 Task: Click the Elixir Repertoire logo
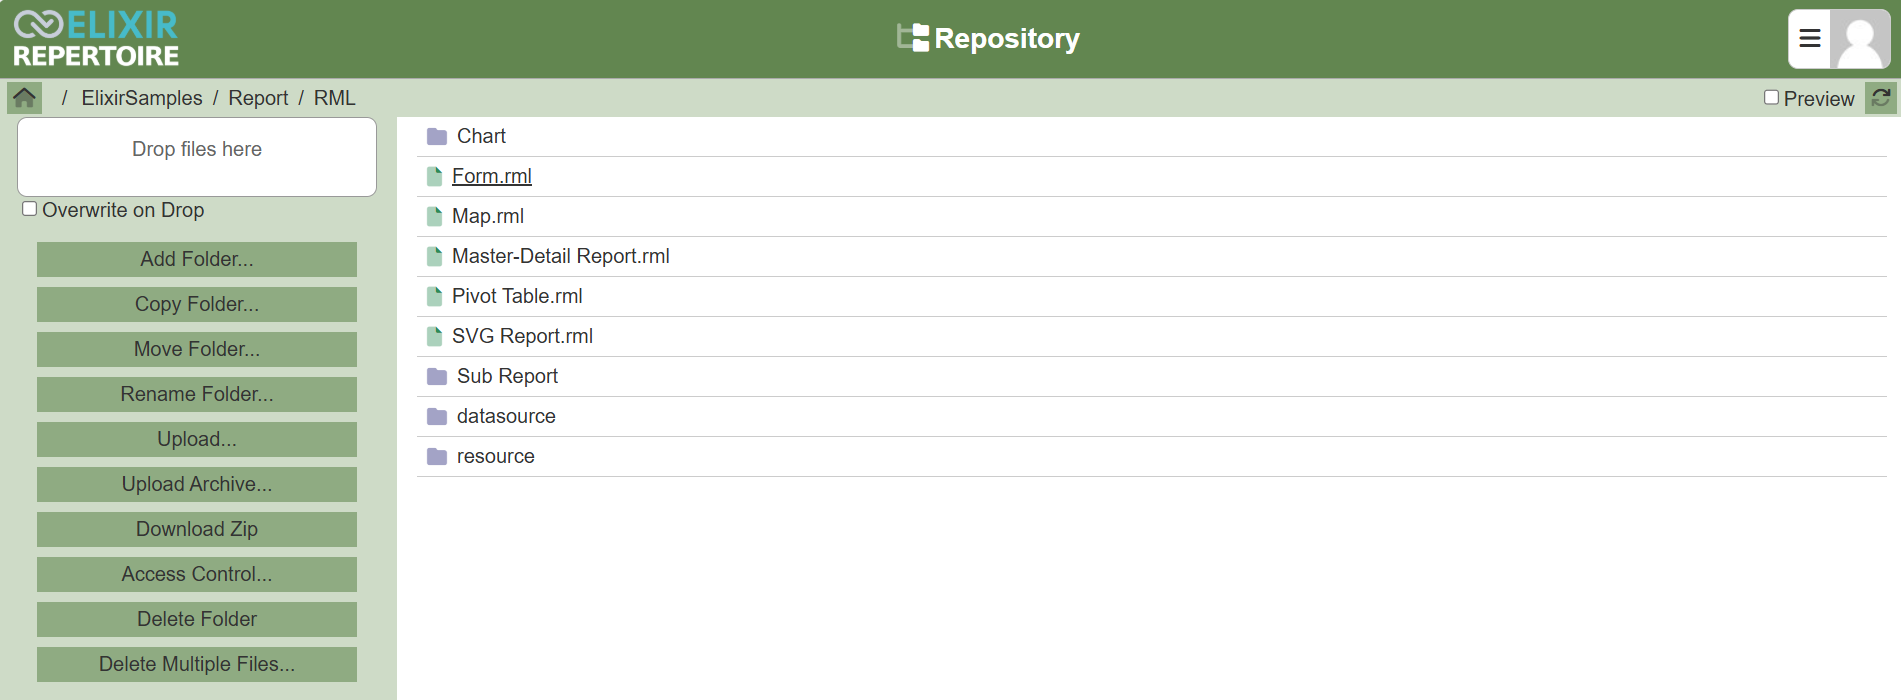pyautogui.click(x=96, y=39)
